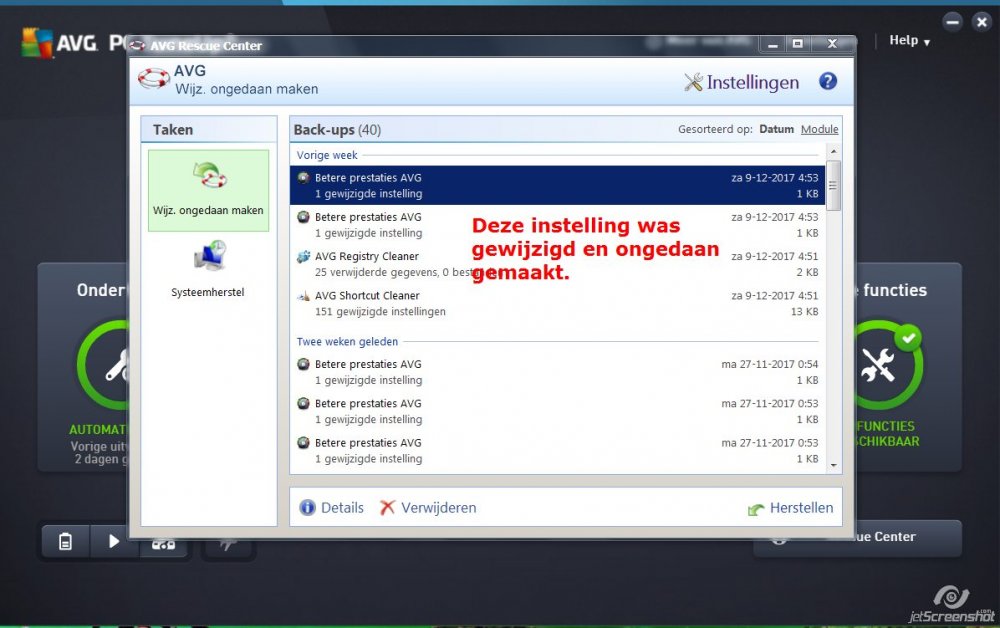The width and height of the screenshot is (1000, 628).
Task: Select AVG Registry Cleaner backup entry
Action: (x=557, y=264)
